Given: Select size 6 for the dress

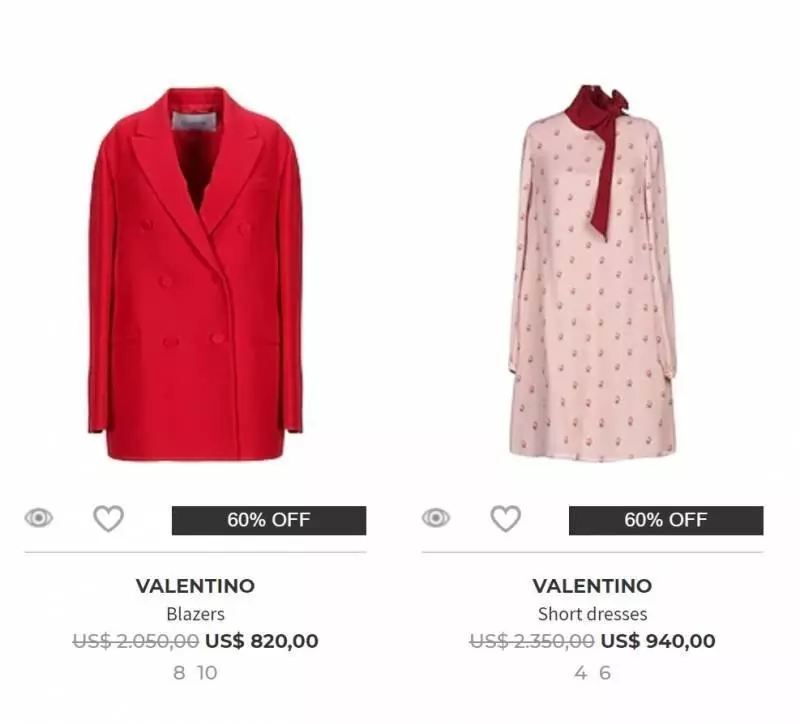Looking at the screenshot, I should pyautogui.click(x=605, y=672).
